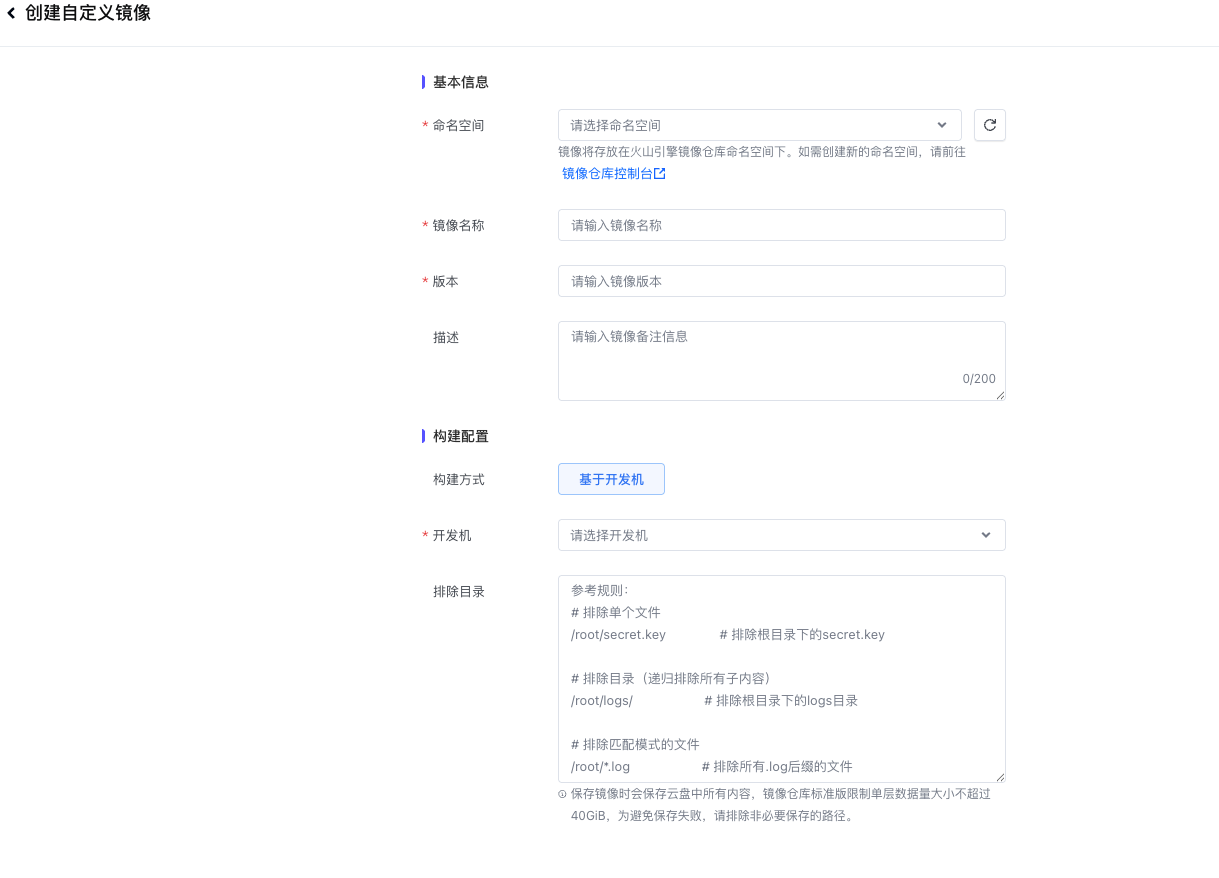This screenshot has width=1219, height=878.
Task: Focus the 请输入镜像版本 field
Action: pos(781,281)
